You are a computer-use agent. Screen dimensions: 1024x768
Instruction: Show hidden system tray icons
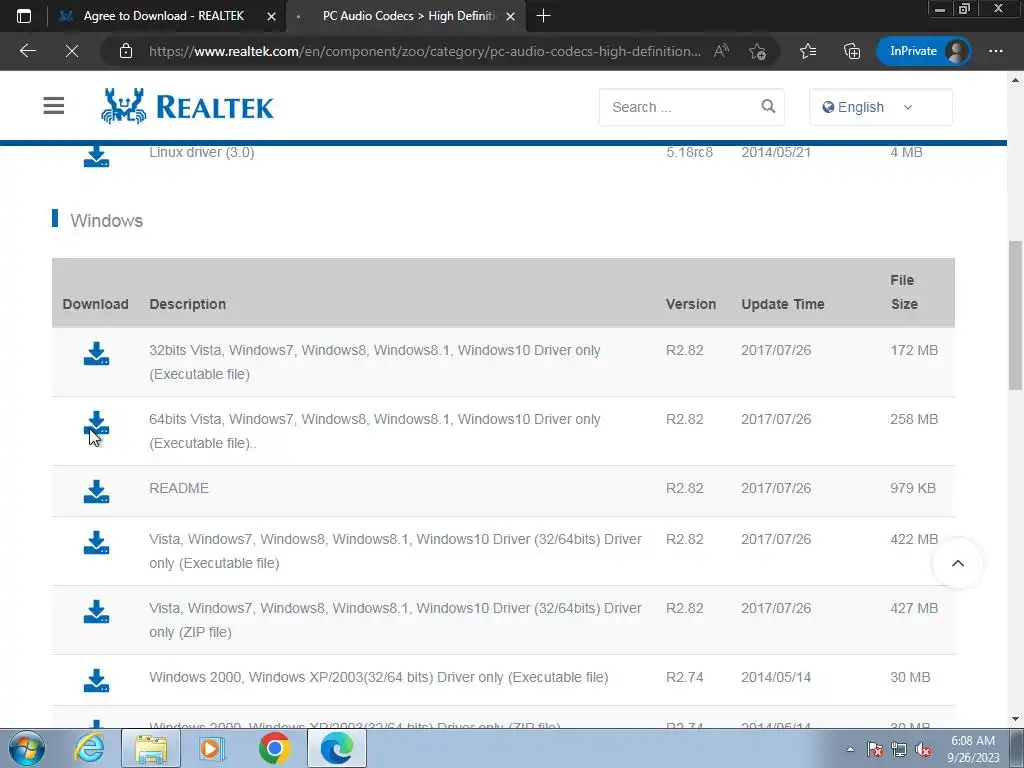(x=850, y=749)
